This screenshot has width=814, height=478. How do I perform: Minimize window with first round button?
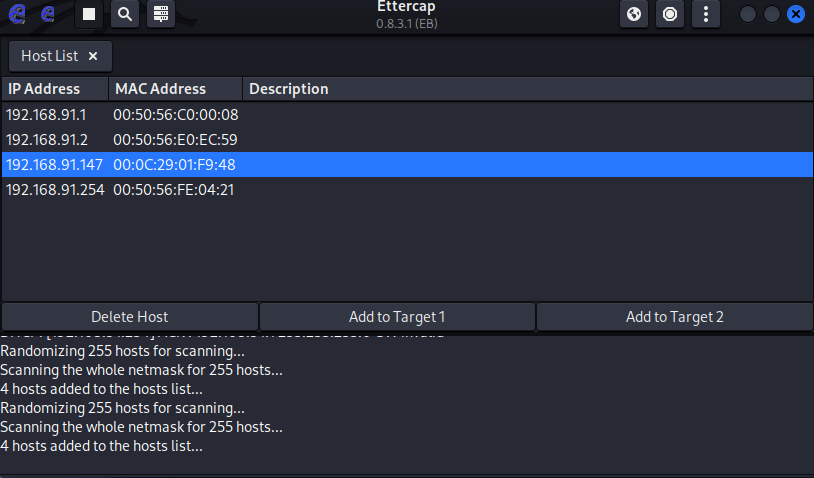[748, 14]
